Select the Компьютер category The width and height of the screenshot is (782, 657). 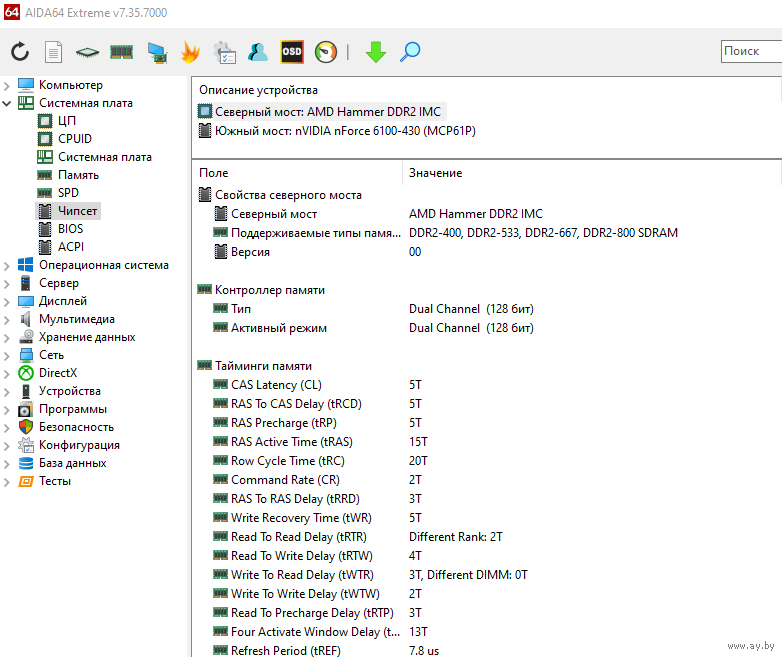70,85
